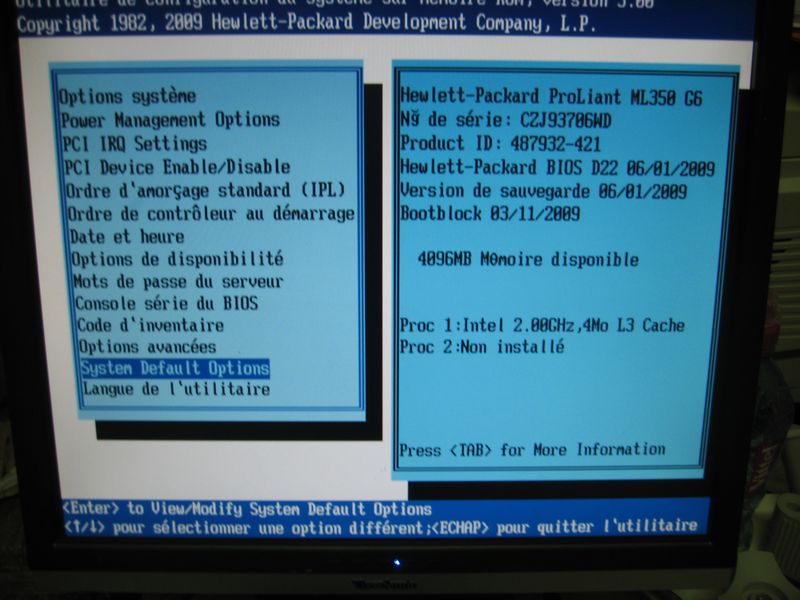Select Ordre de contrôleur au démarrage
Screen dimensions: 800x600
211,213
